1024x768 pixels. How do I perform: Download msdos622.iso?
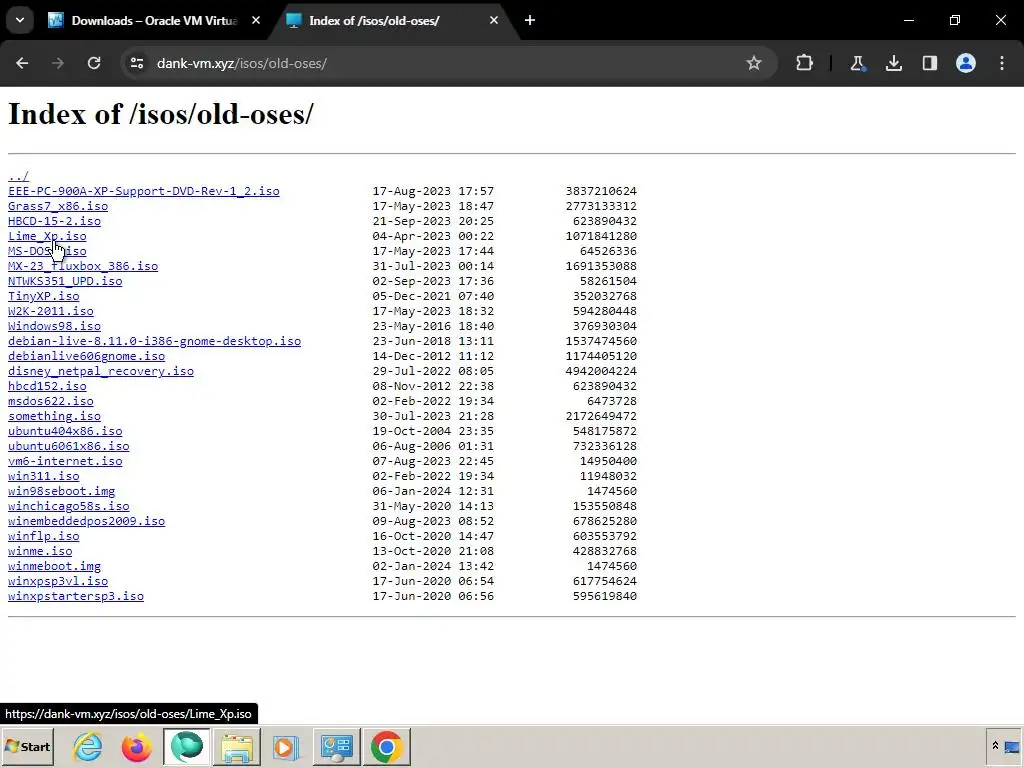pos(51,402)
